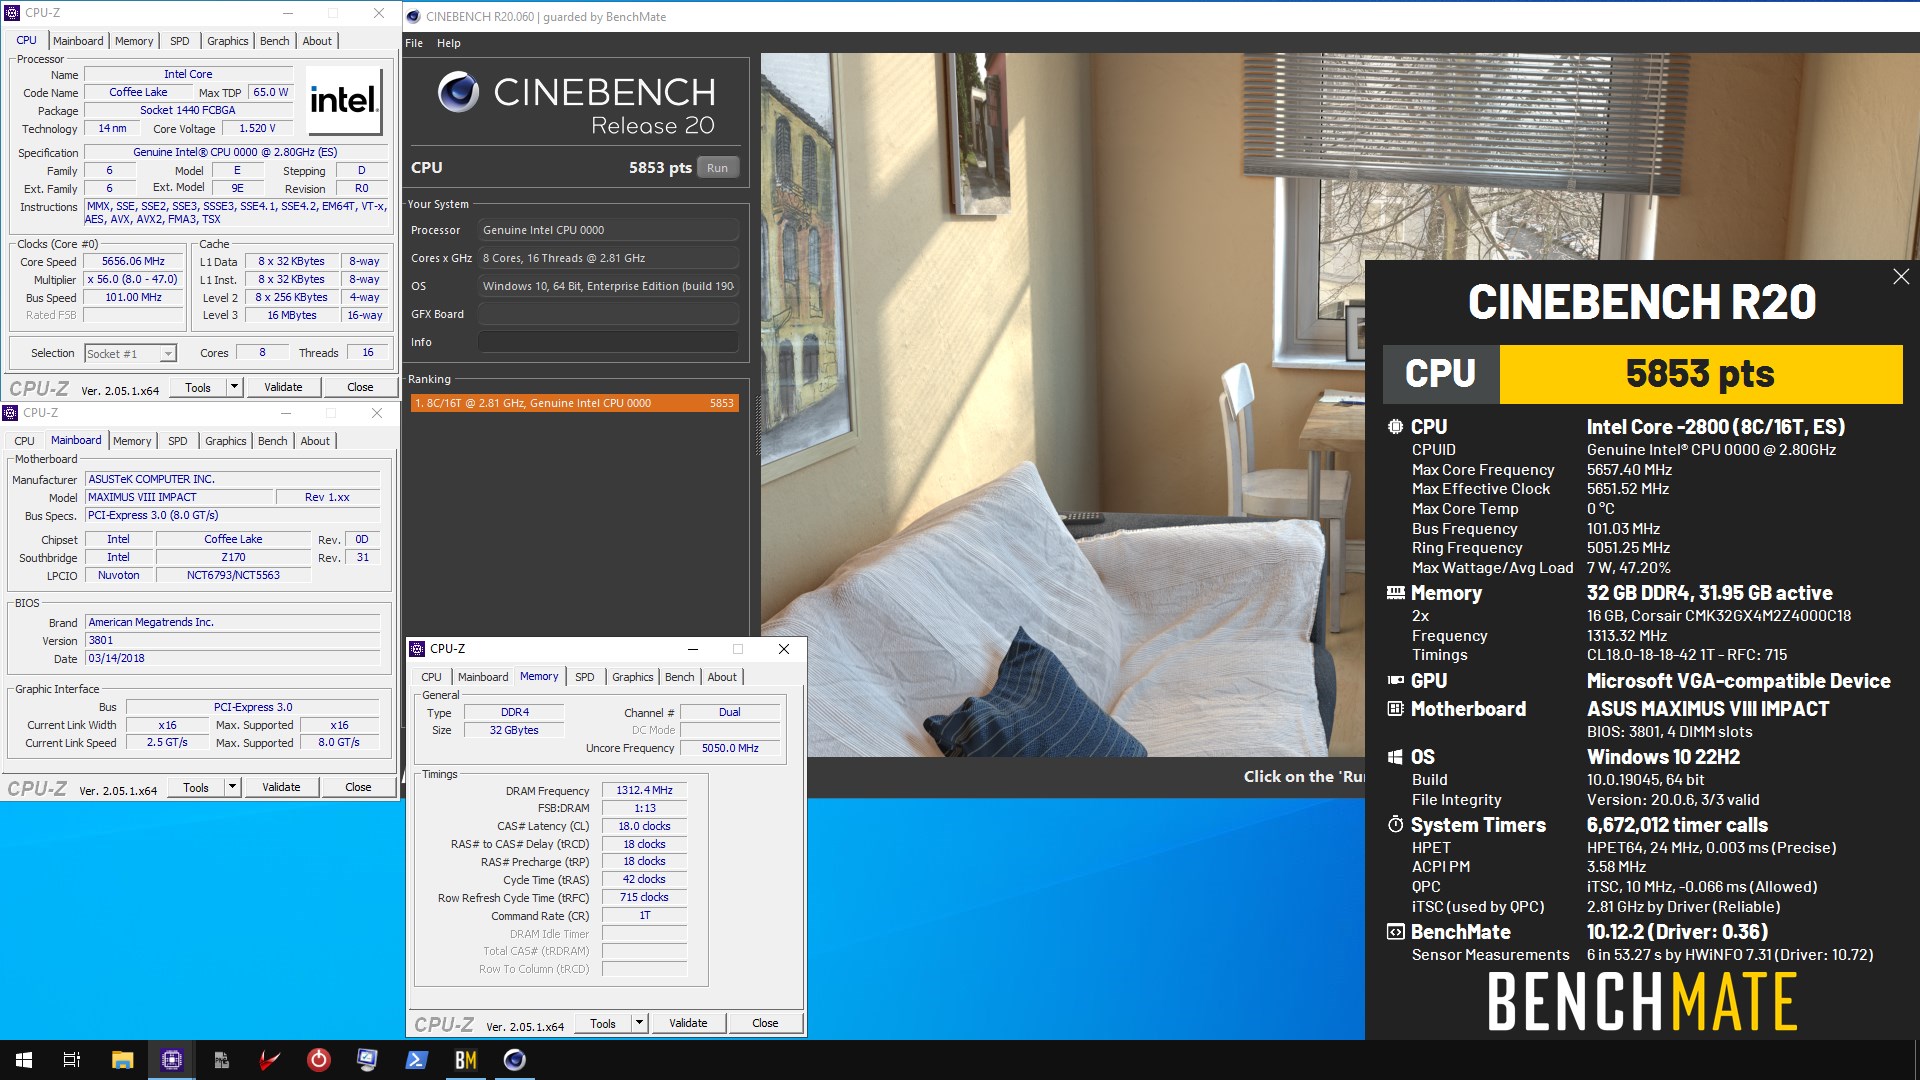Click the Intel logo in CPU-Z
The image size is (1920, 1080).
pyautogui.click(x=343, y=100)
